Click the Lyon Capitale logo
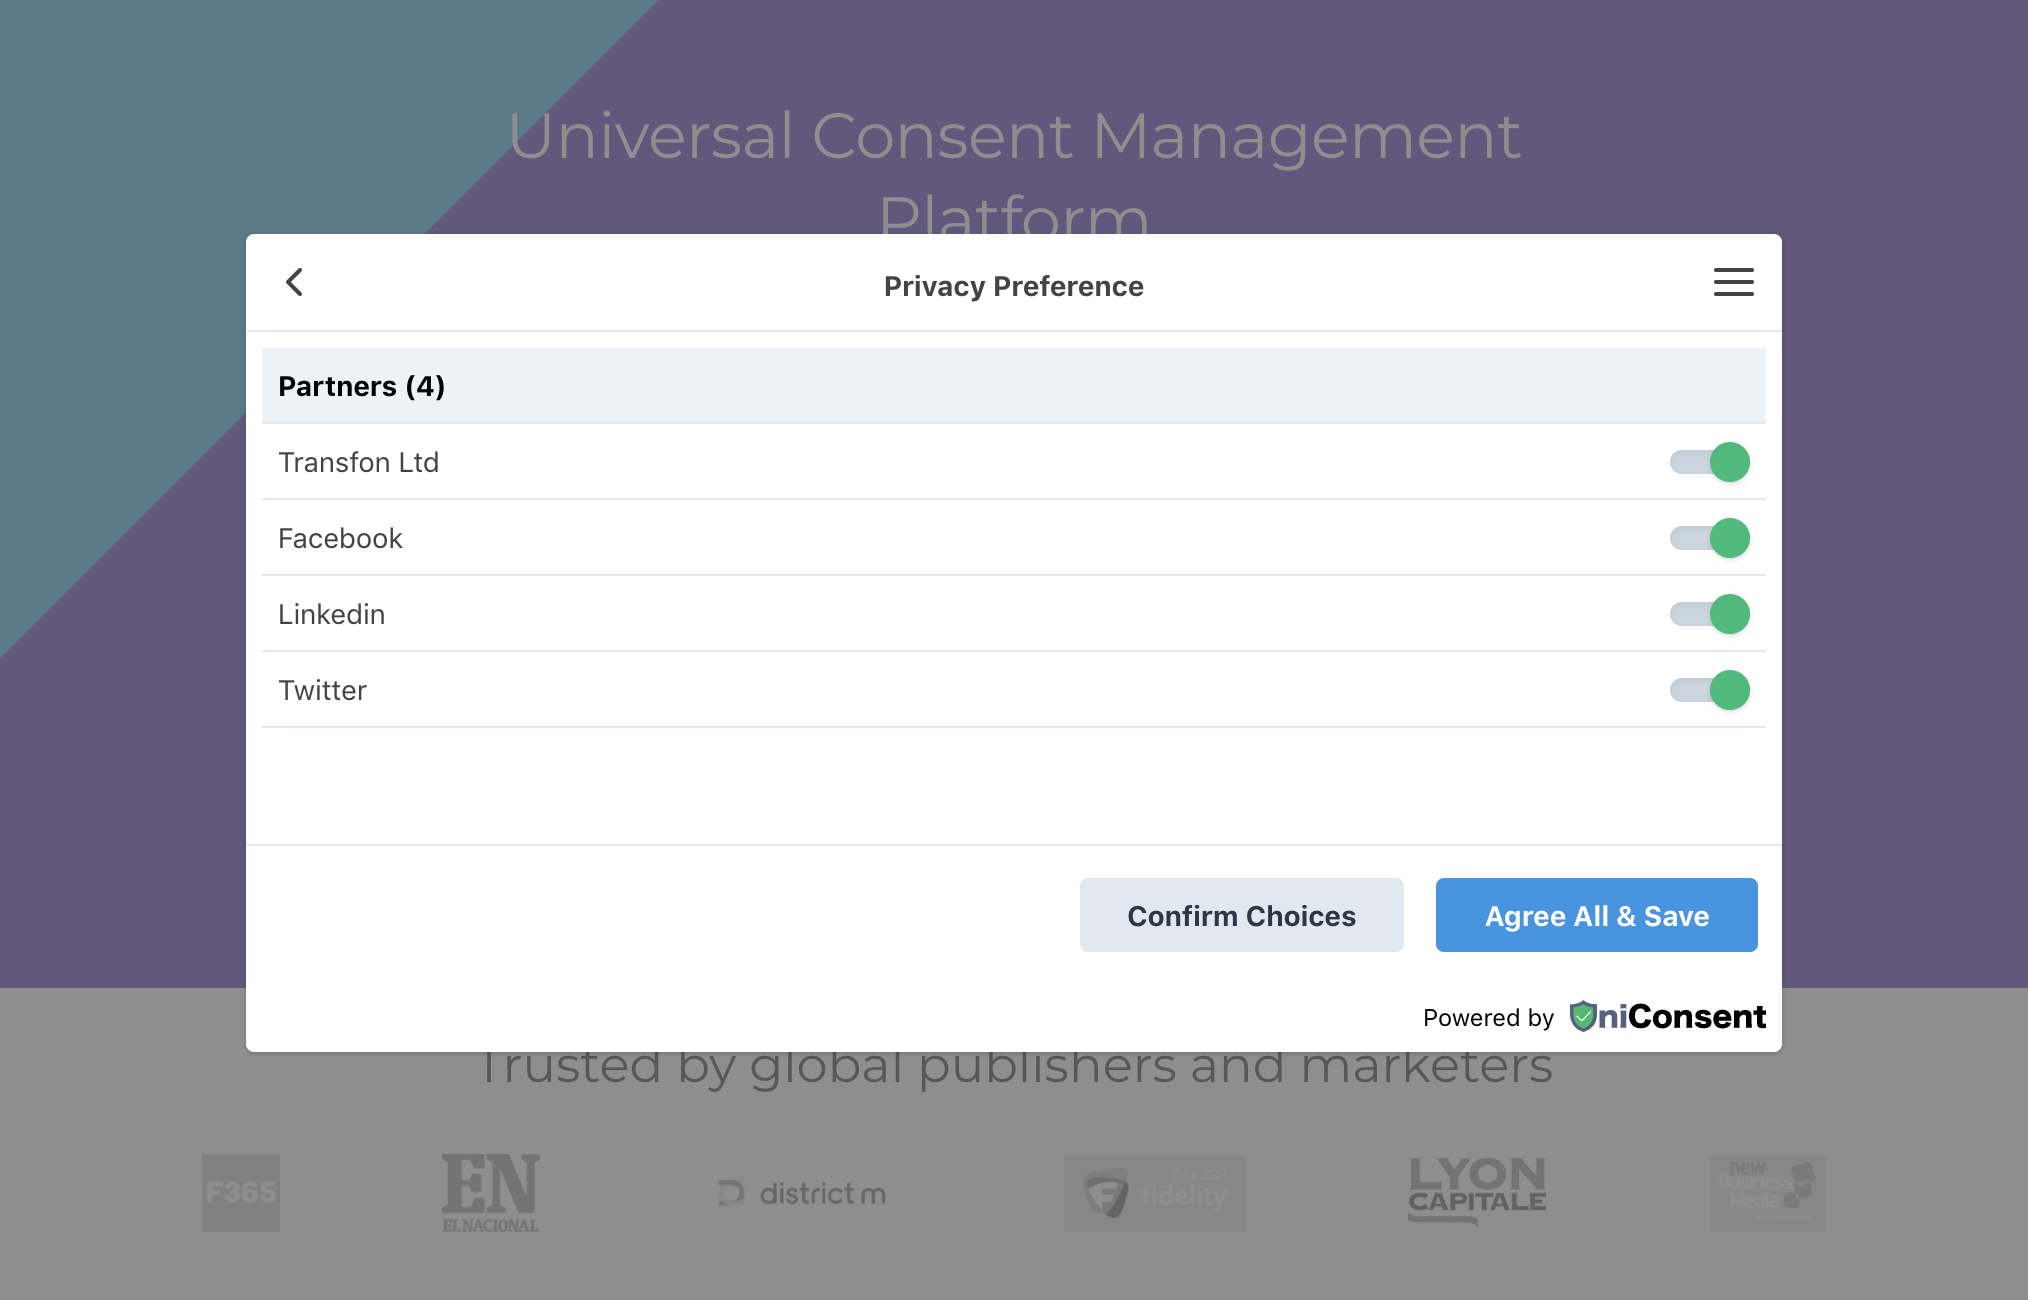2028x1300 pixels. pyautogui.click(x=1477, y=1190)
